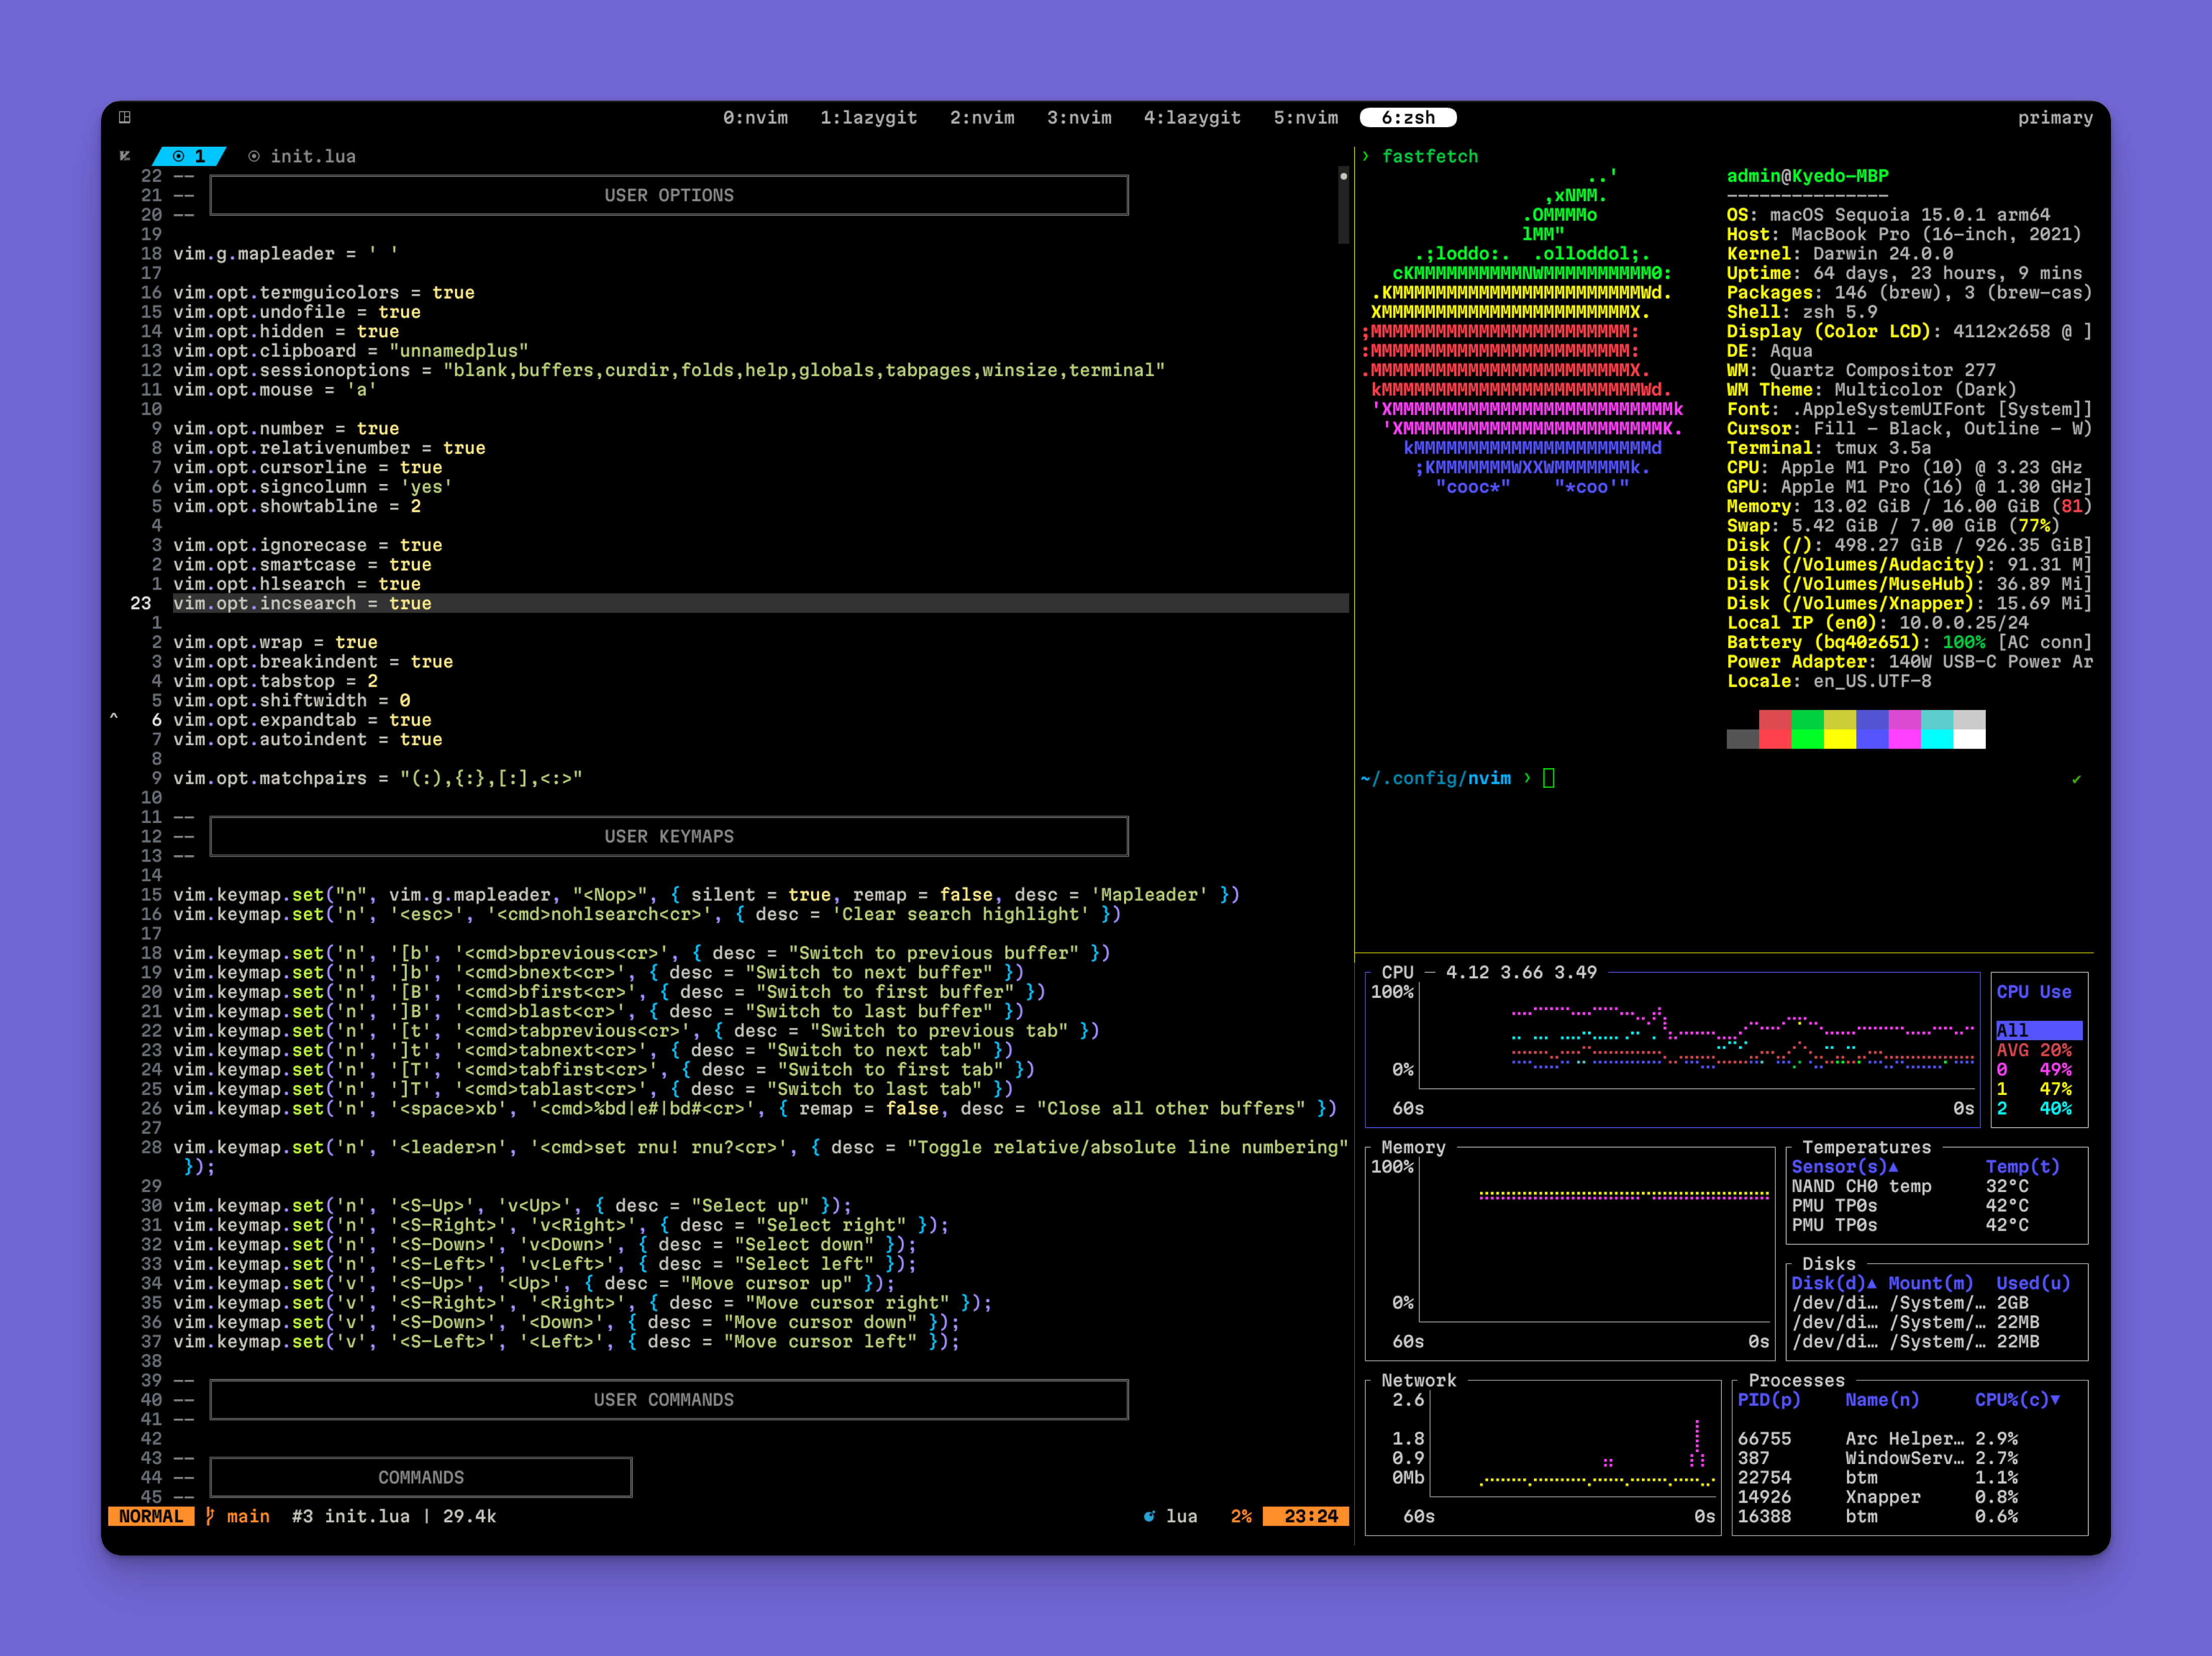
Task: Click the Lua filetype icon in statusline
Action: click(x=1149, y=1516)
